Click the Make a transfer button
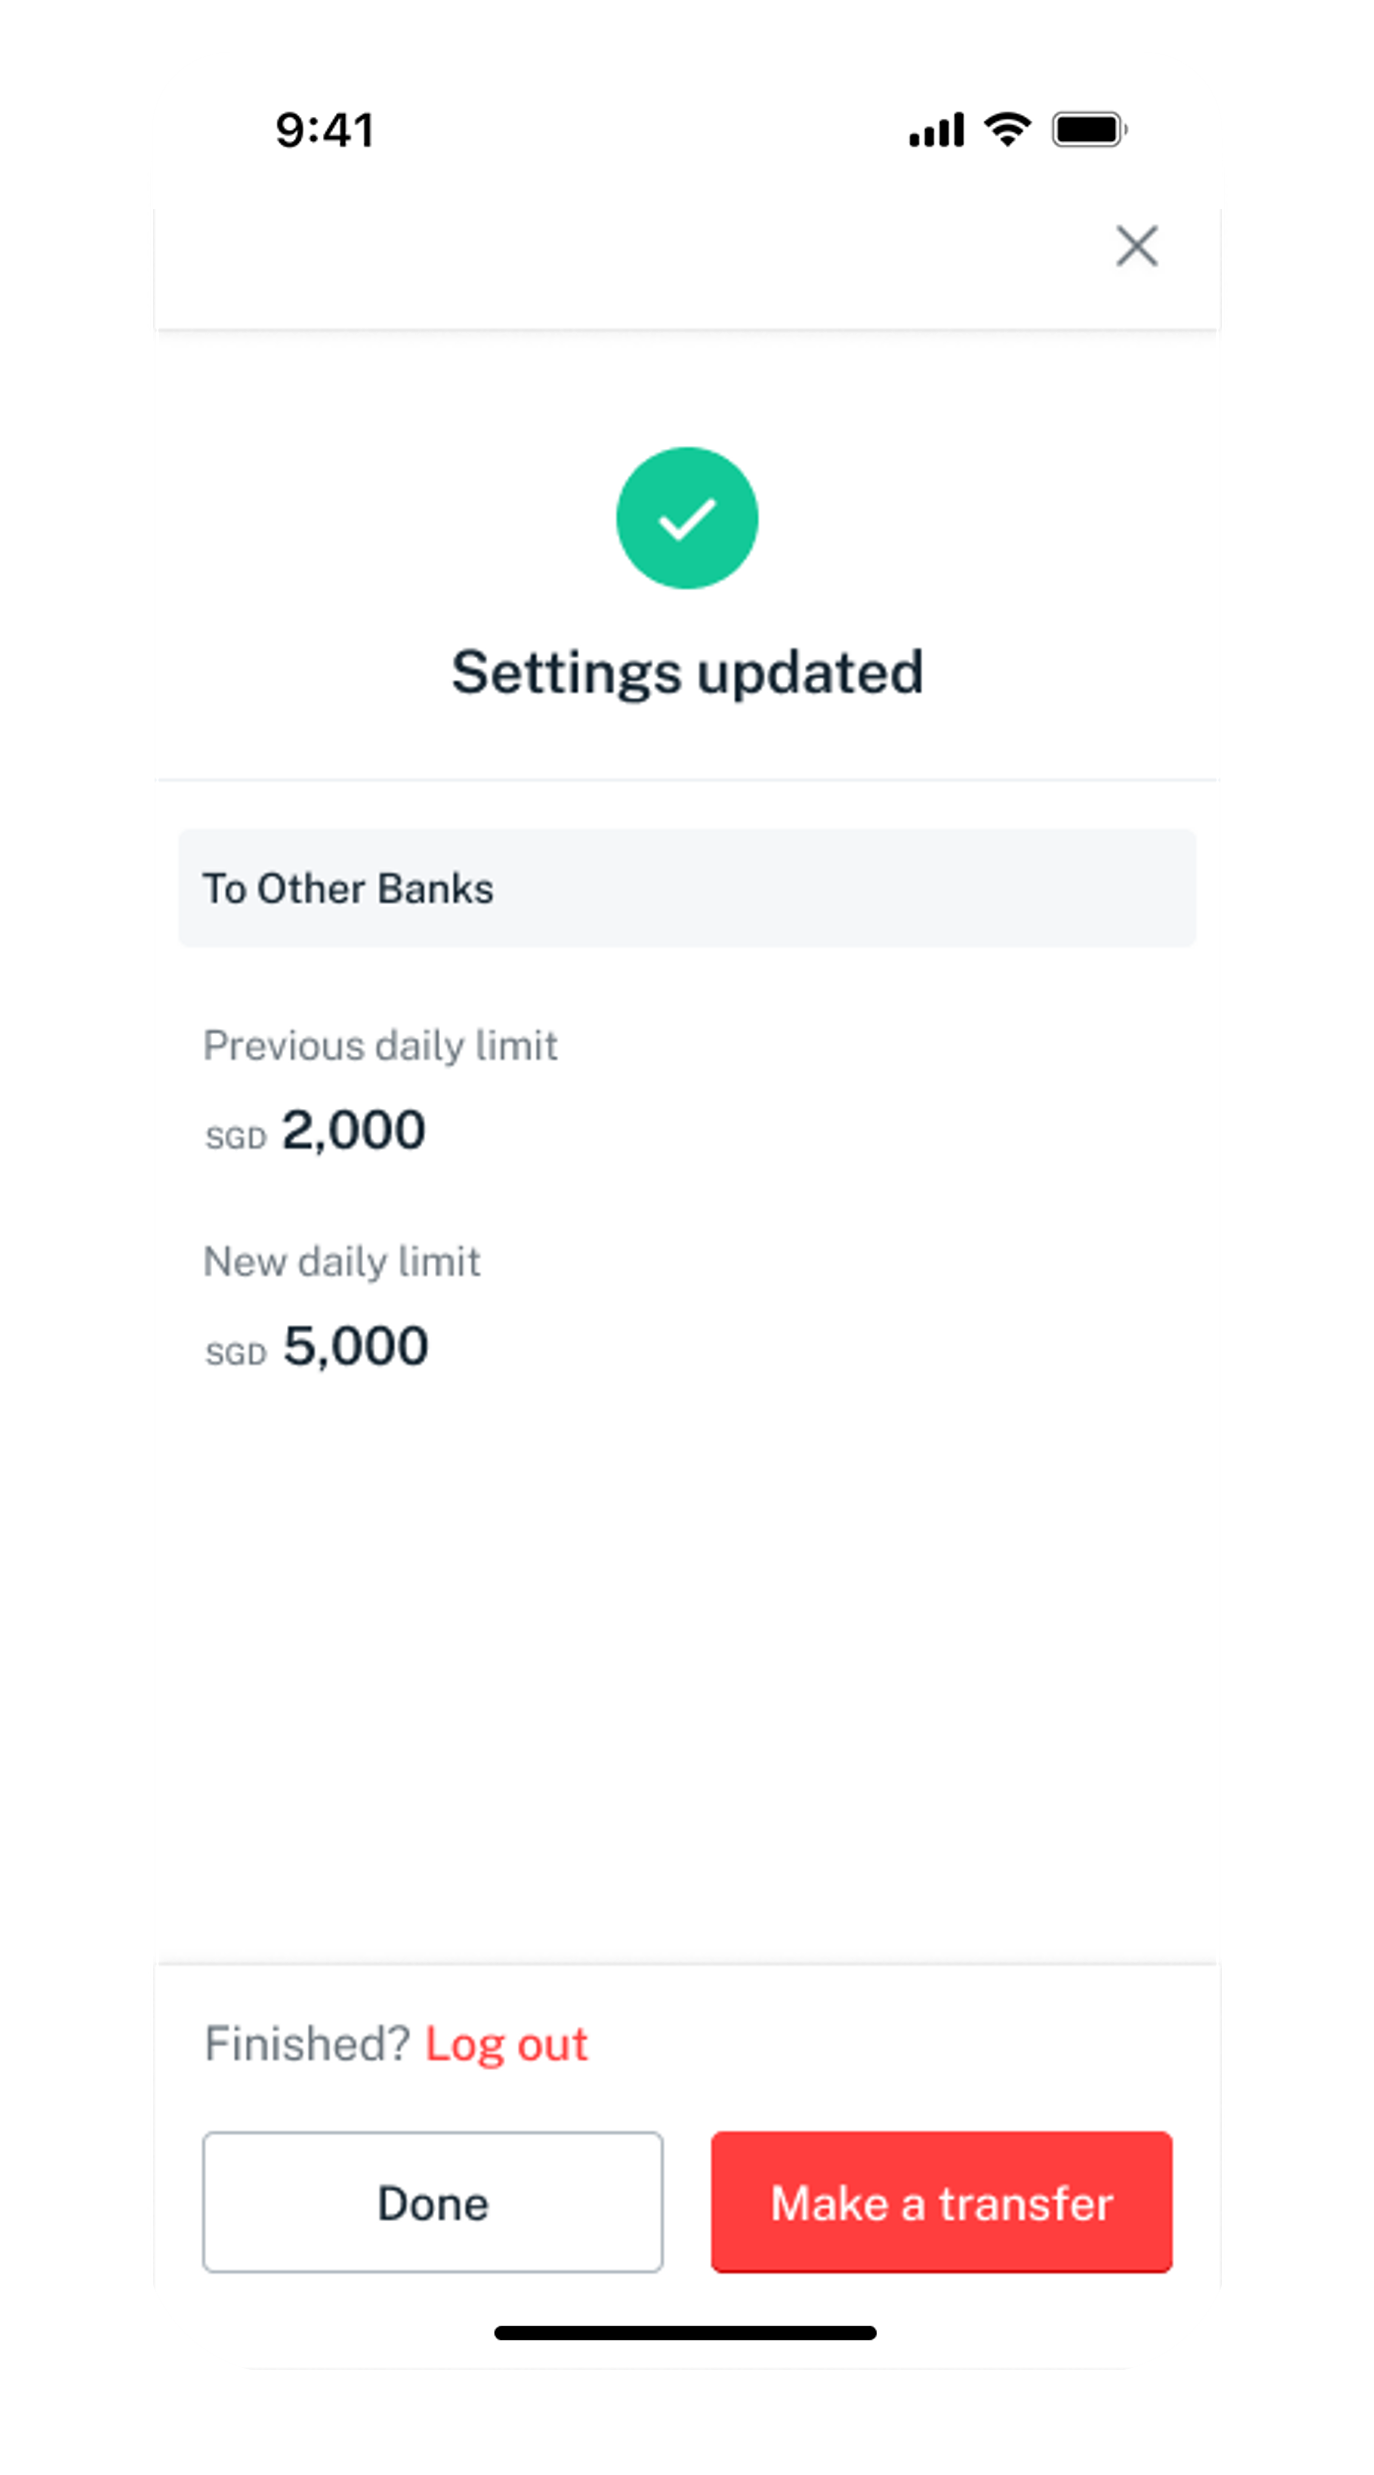 click(942, 2201)
